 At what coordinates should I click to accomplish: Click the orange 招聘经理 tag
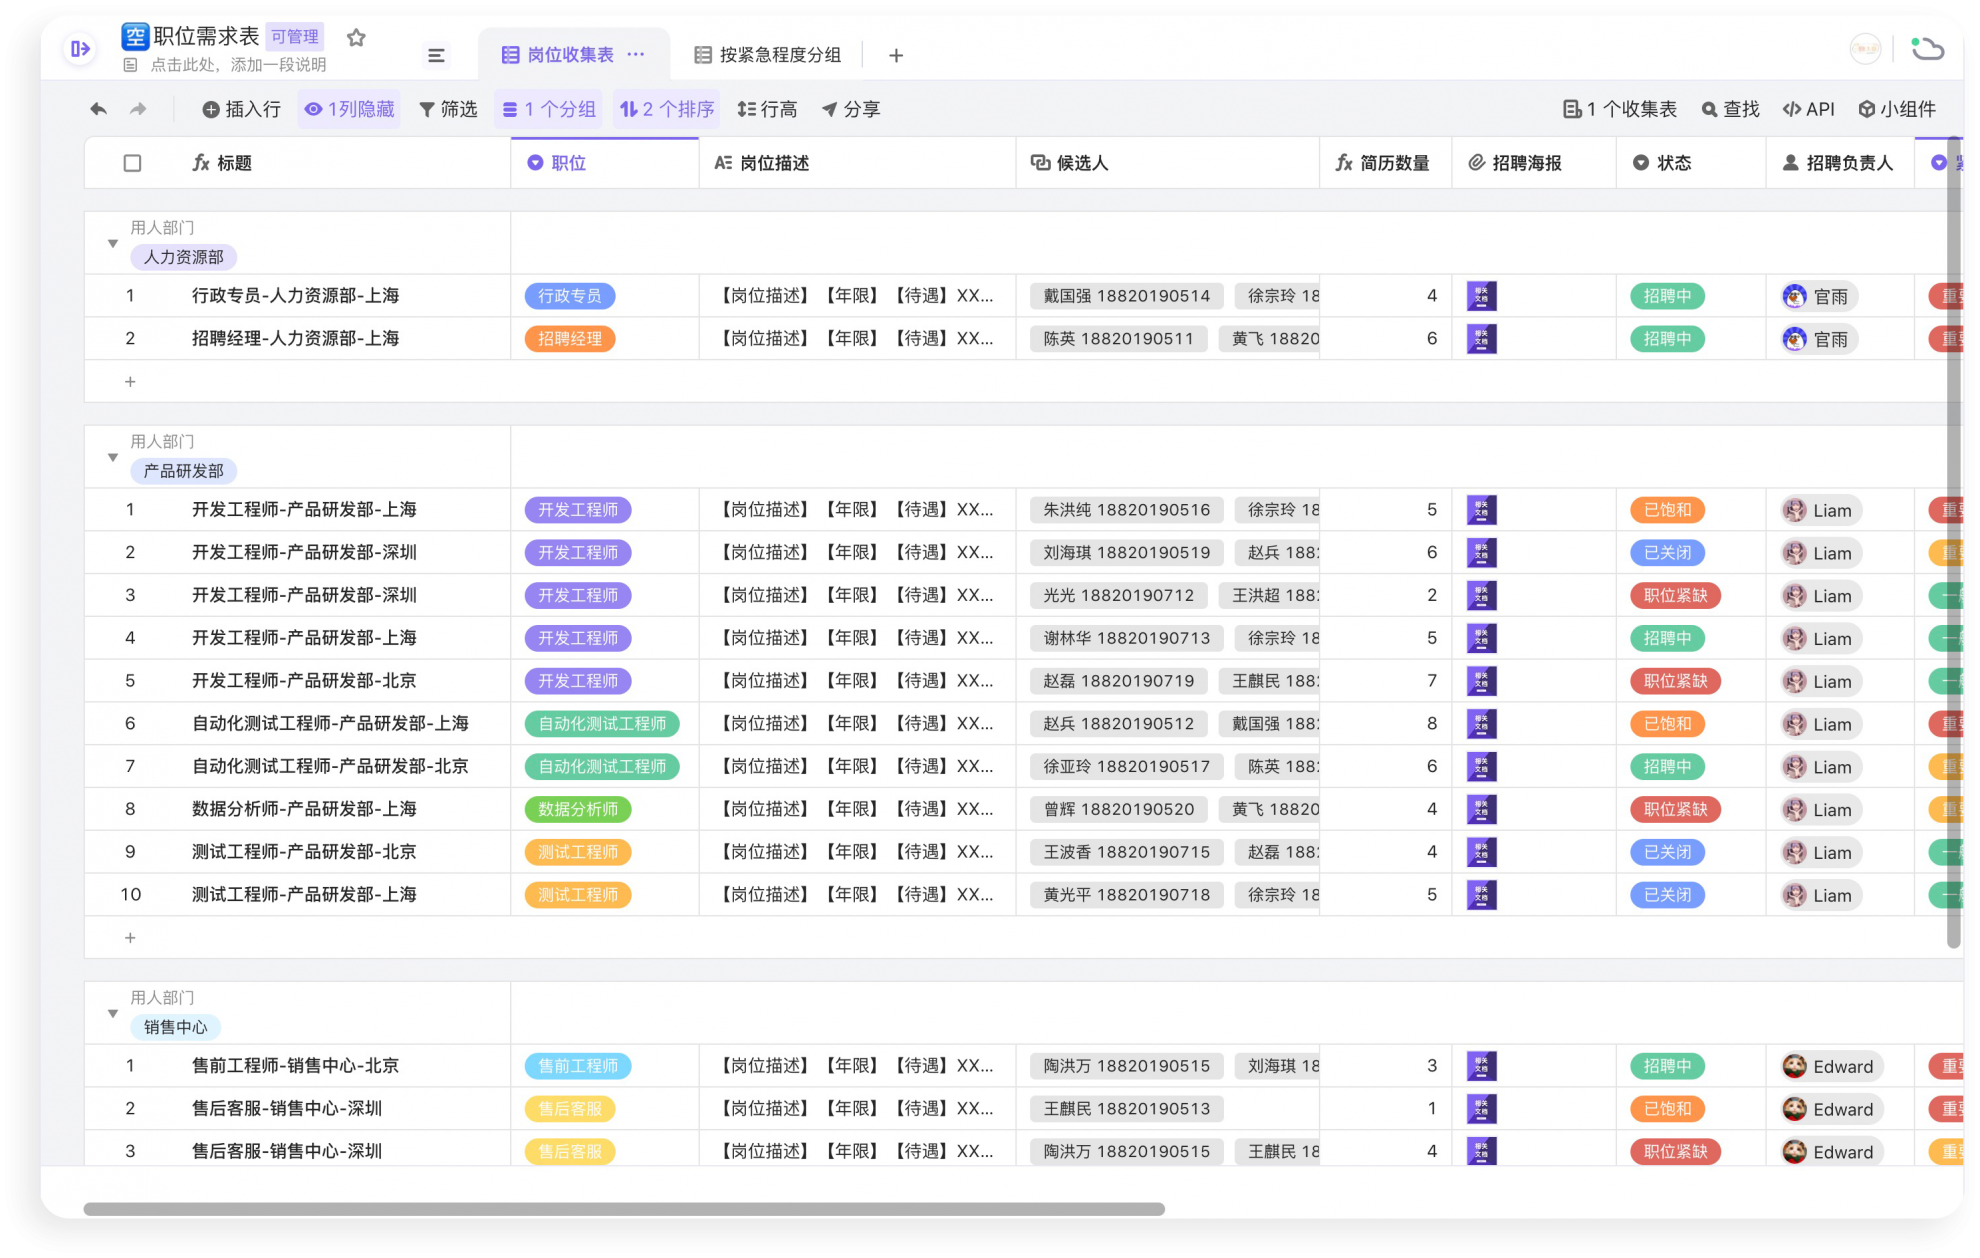pyautogui.click(x=570, y=339)
